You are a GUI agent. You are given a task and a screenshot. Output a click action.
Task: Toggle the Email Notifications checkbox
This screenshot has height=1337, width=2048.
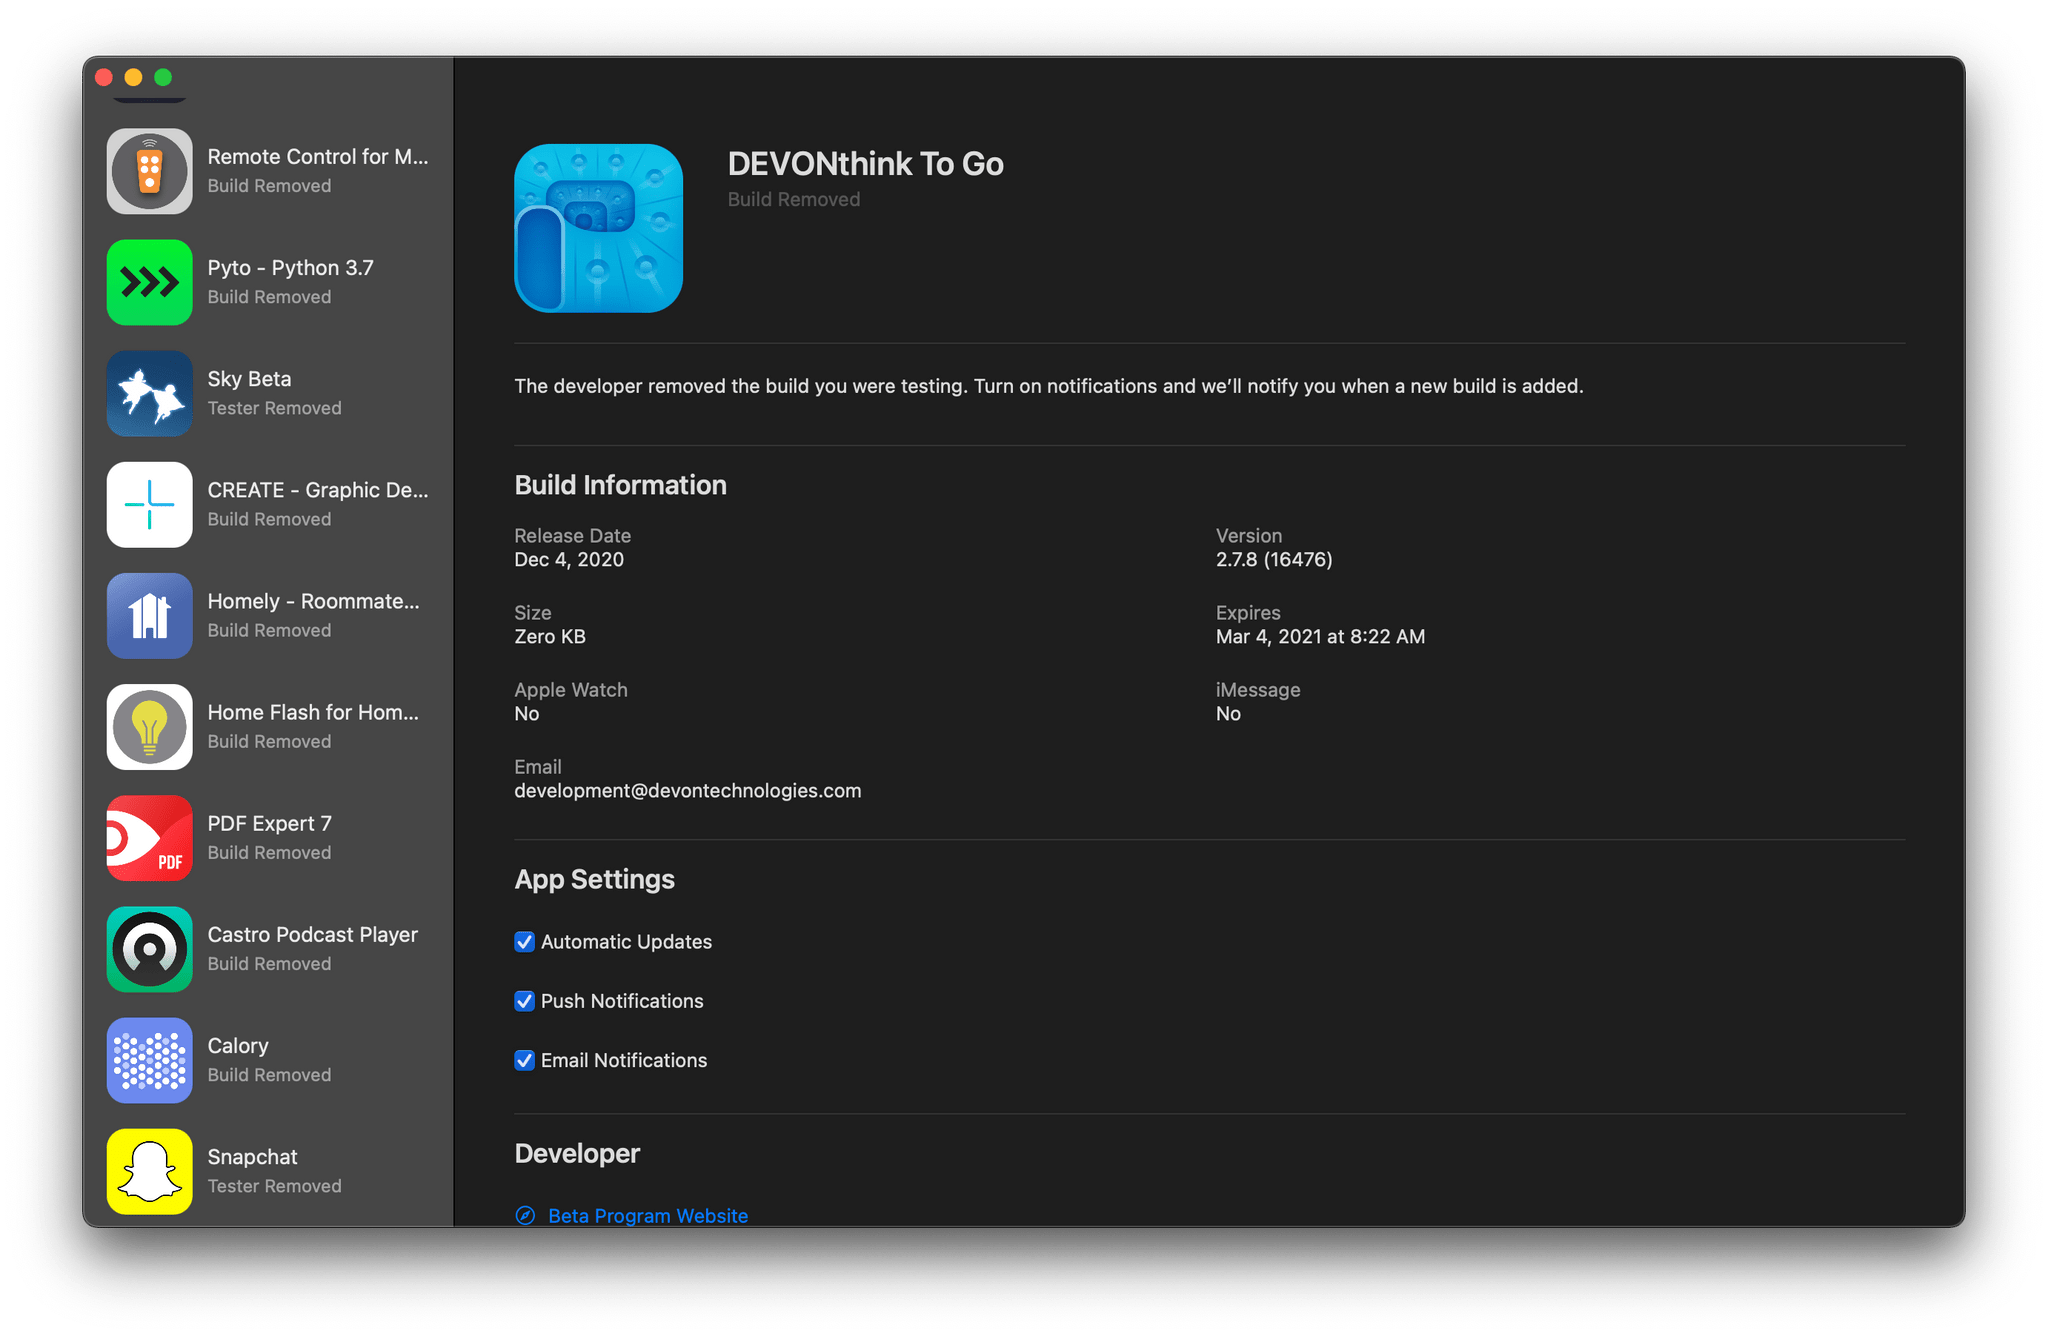[x=524, y=1060]
